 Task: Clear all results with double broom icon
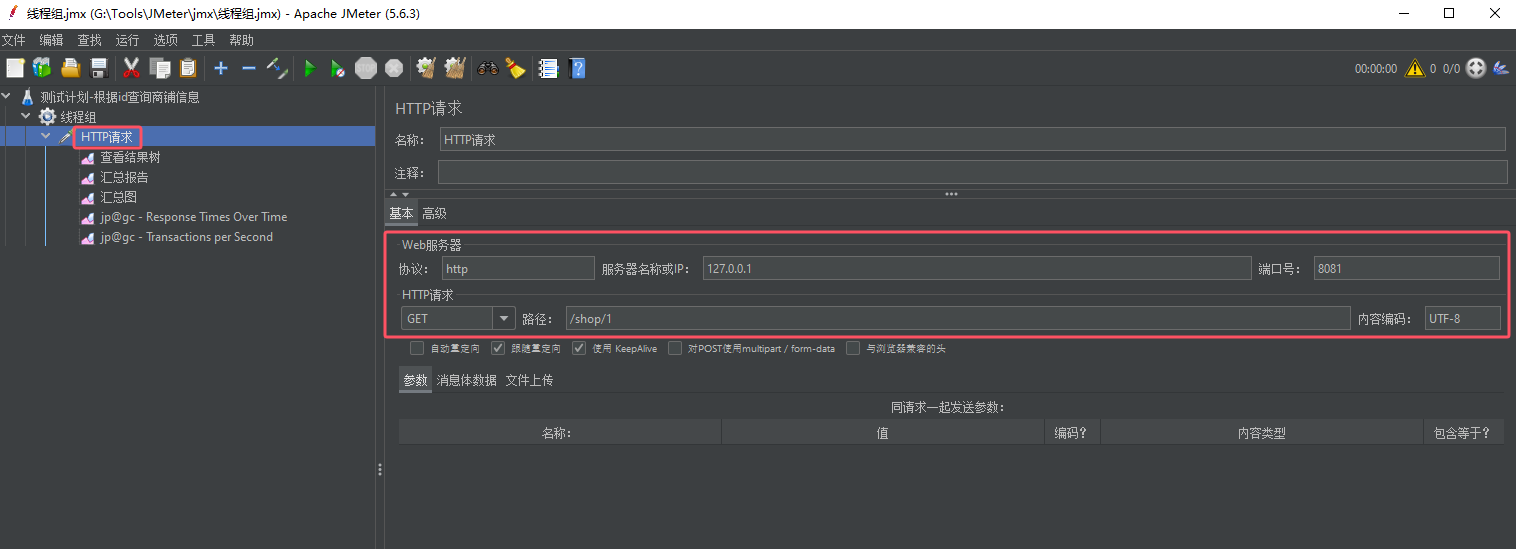point(455,68)
